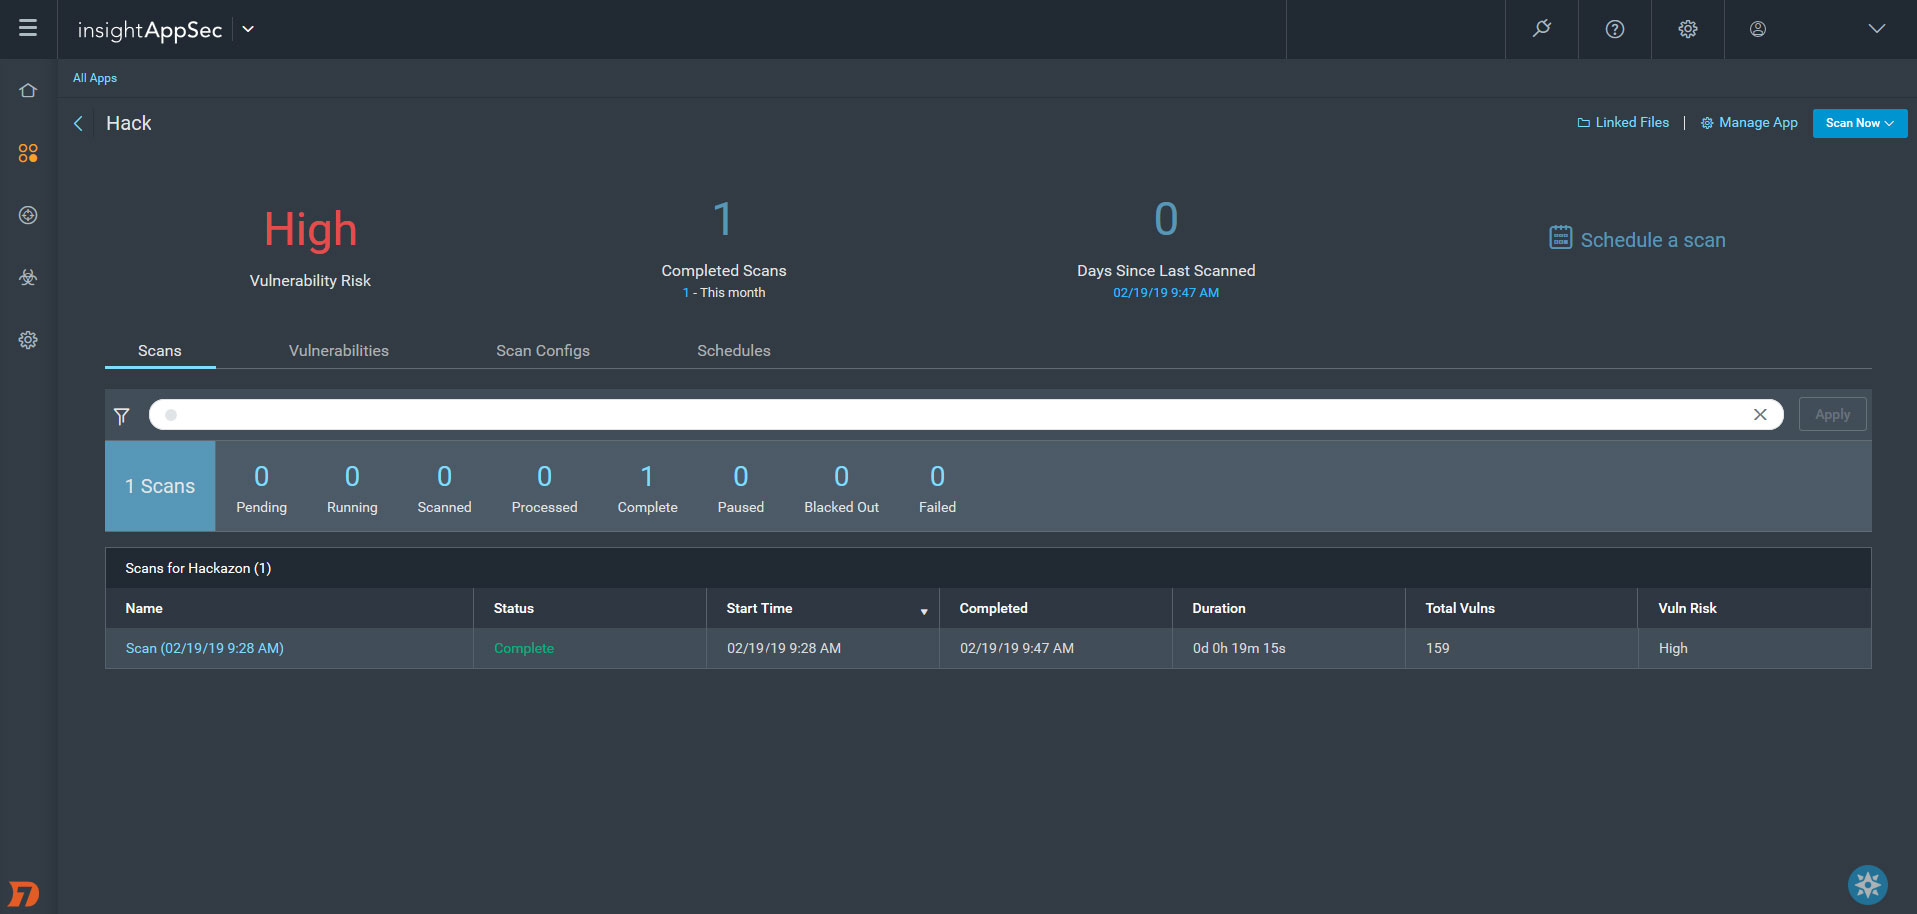
Task: Expand the insightAppSec product switcher chevron
Action: click(x=248, y=29)
